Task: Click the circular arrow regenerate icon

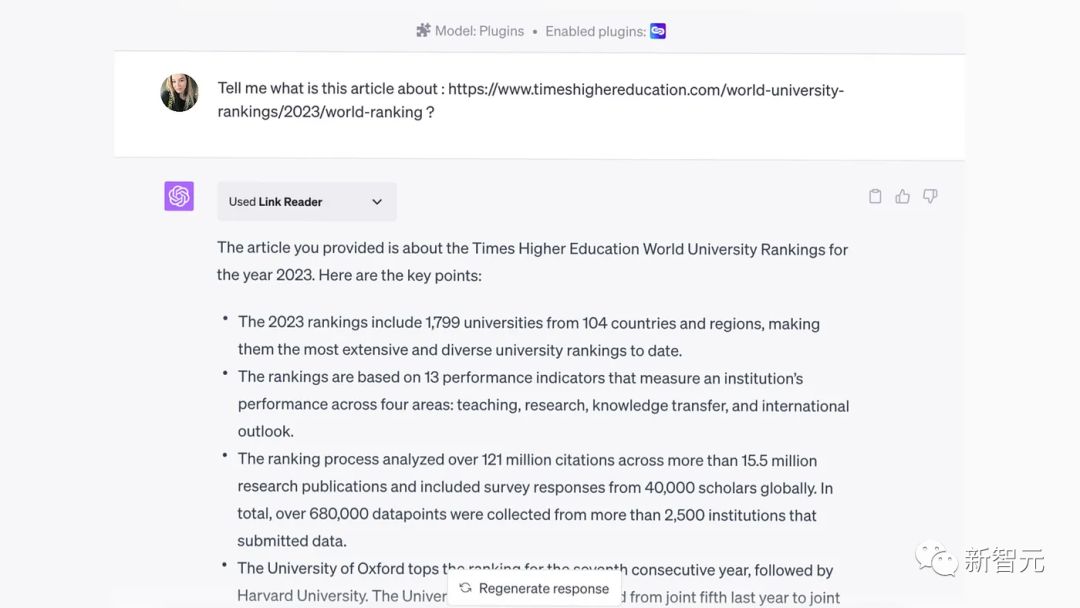Action: [x=465, y=588]
